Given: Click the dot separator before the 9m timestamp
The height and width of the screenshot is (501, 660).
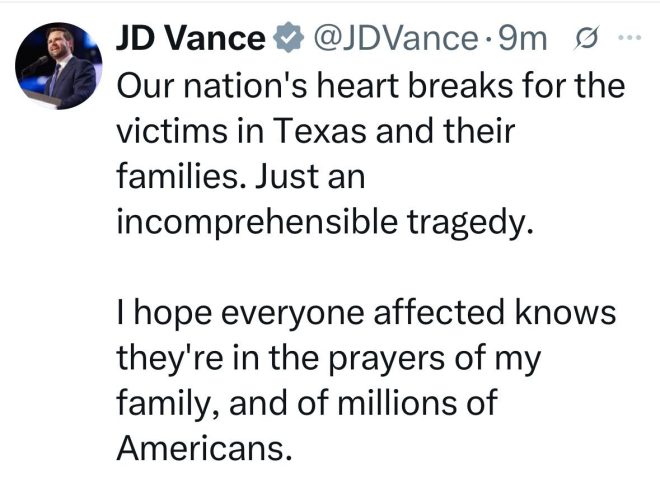Looking at the screenshot, I should click(488, 40).
